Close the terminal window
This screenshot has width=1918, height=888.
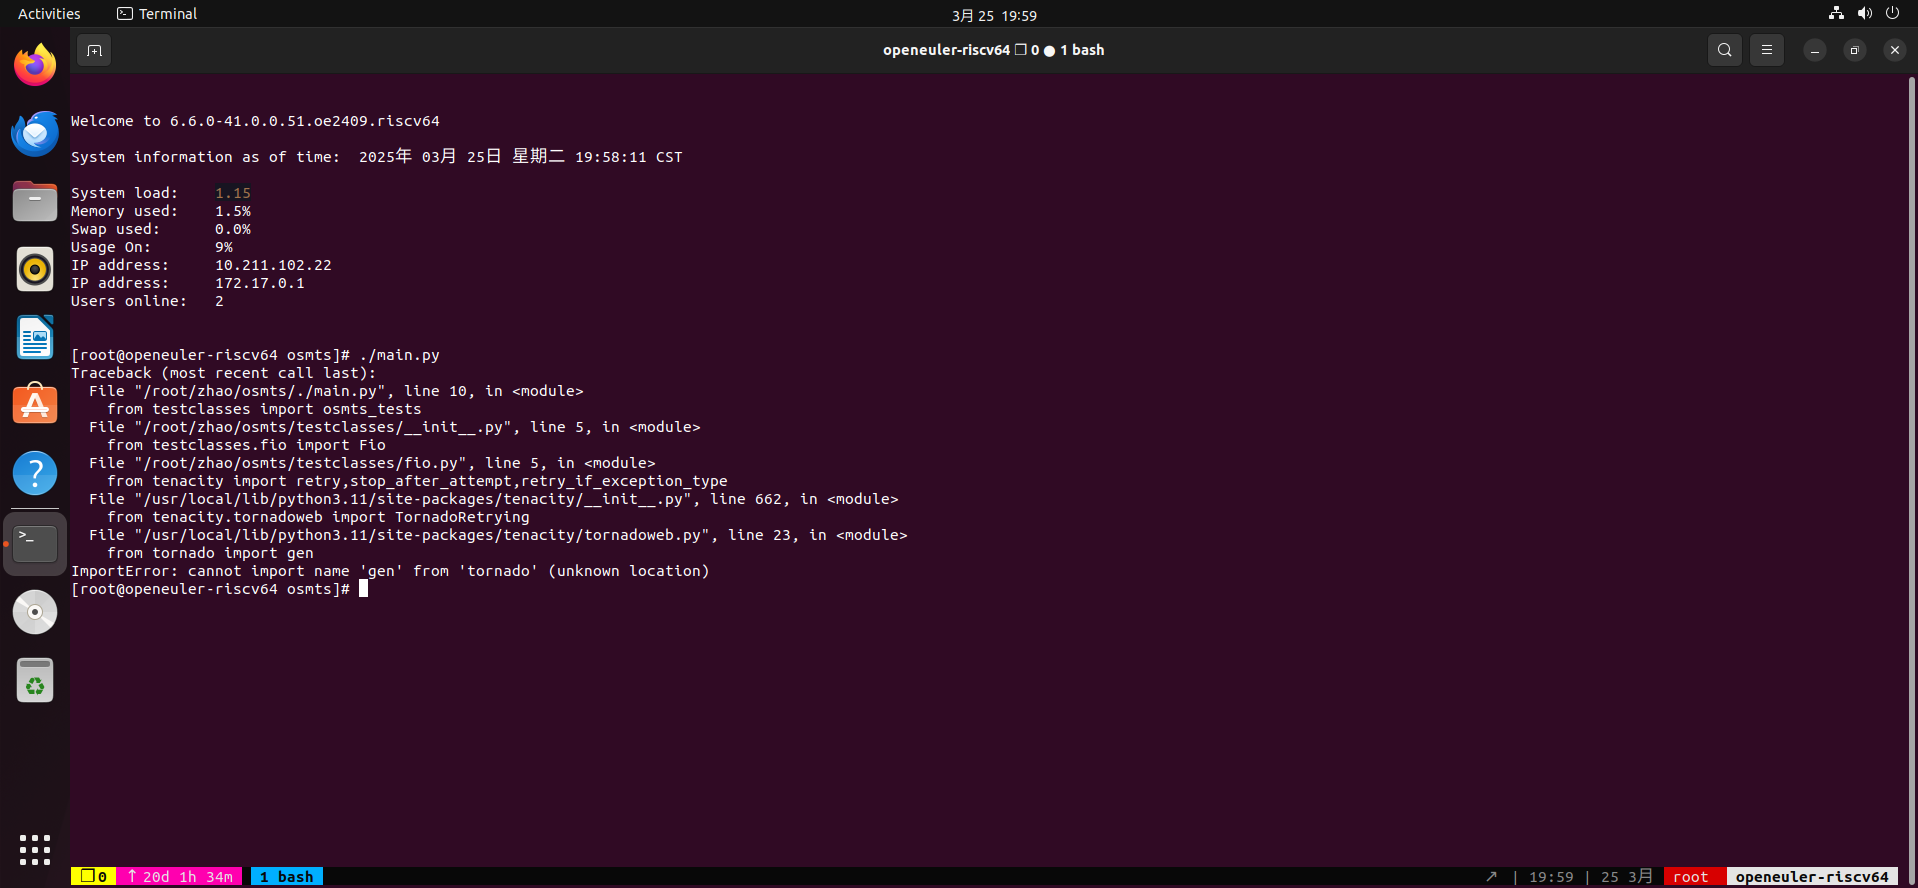1895,50
